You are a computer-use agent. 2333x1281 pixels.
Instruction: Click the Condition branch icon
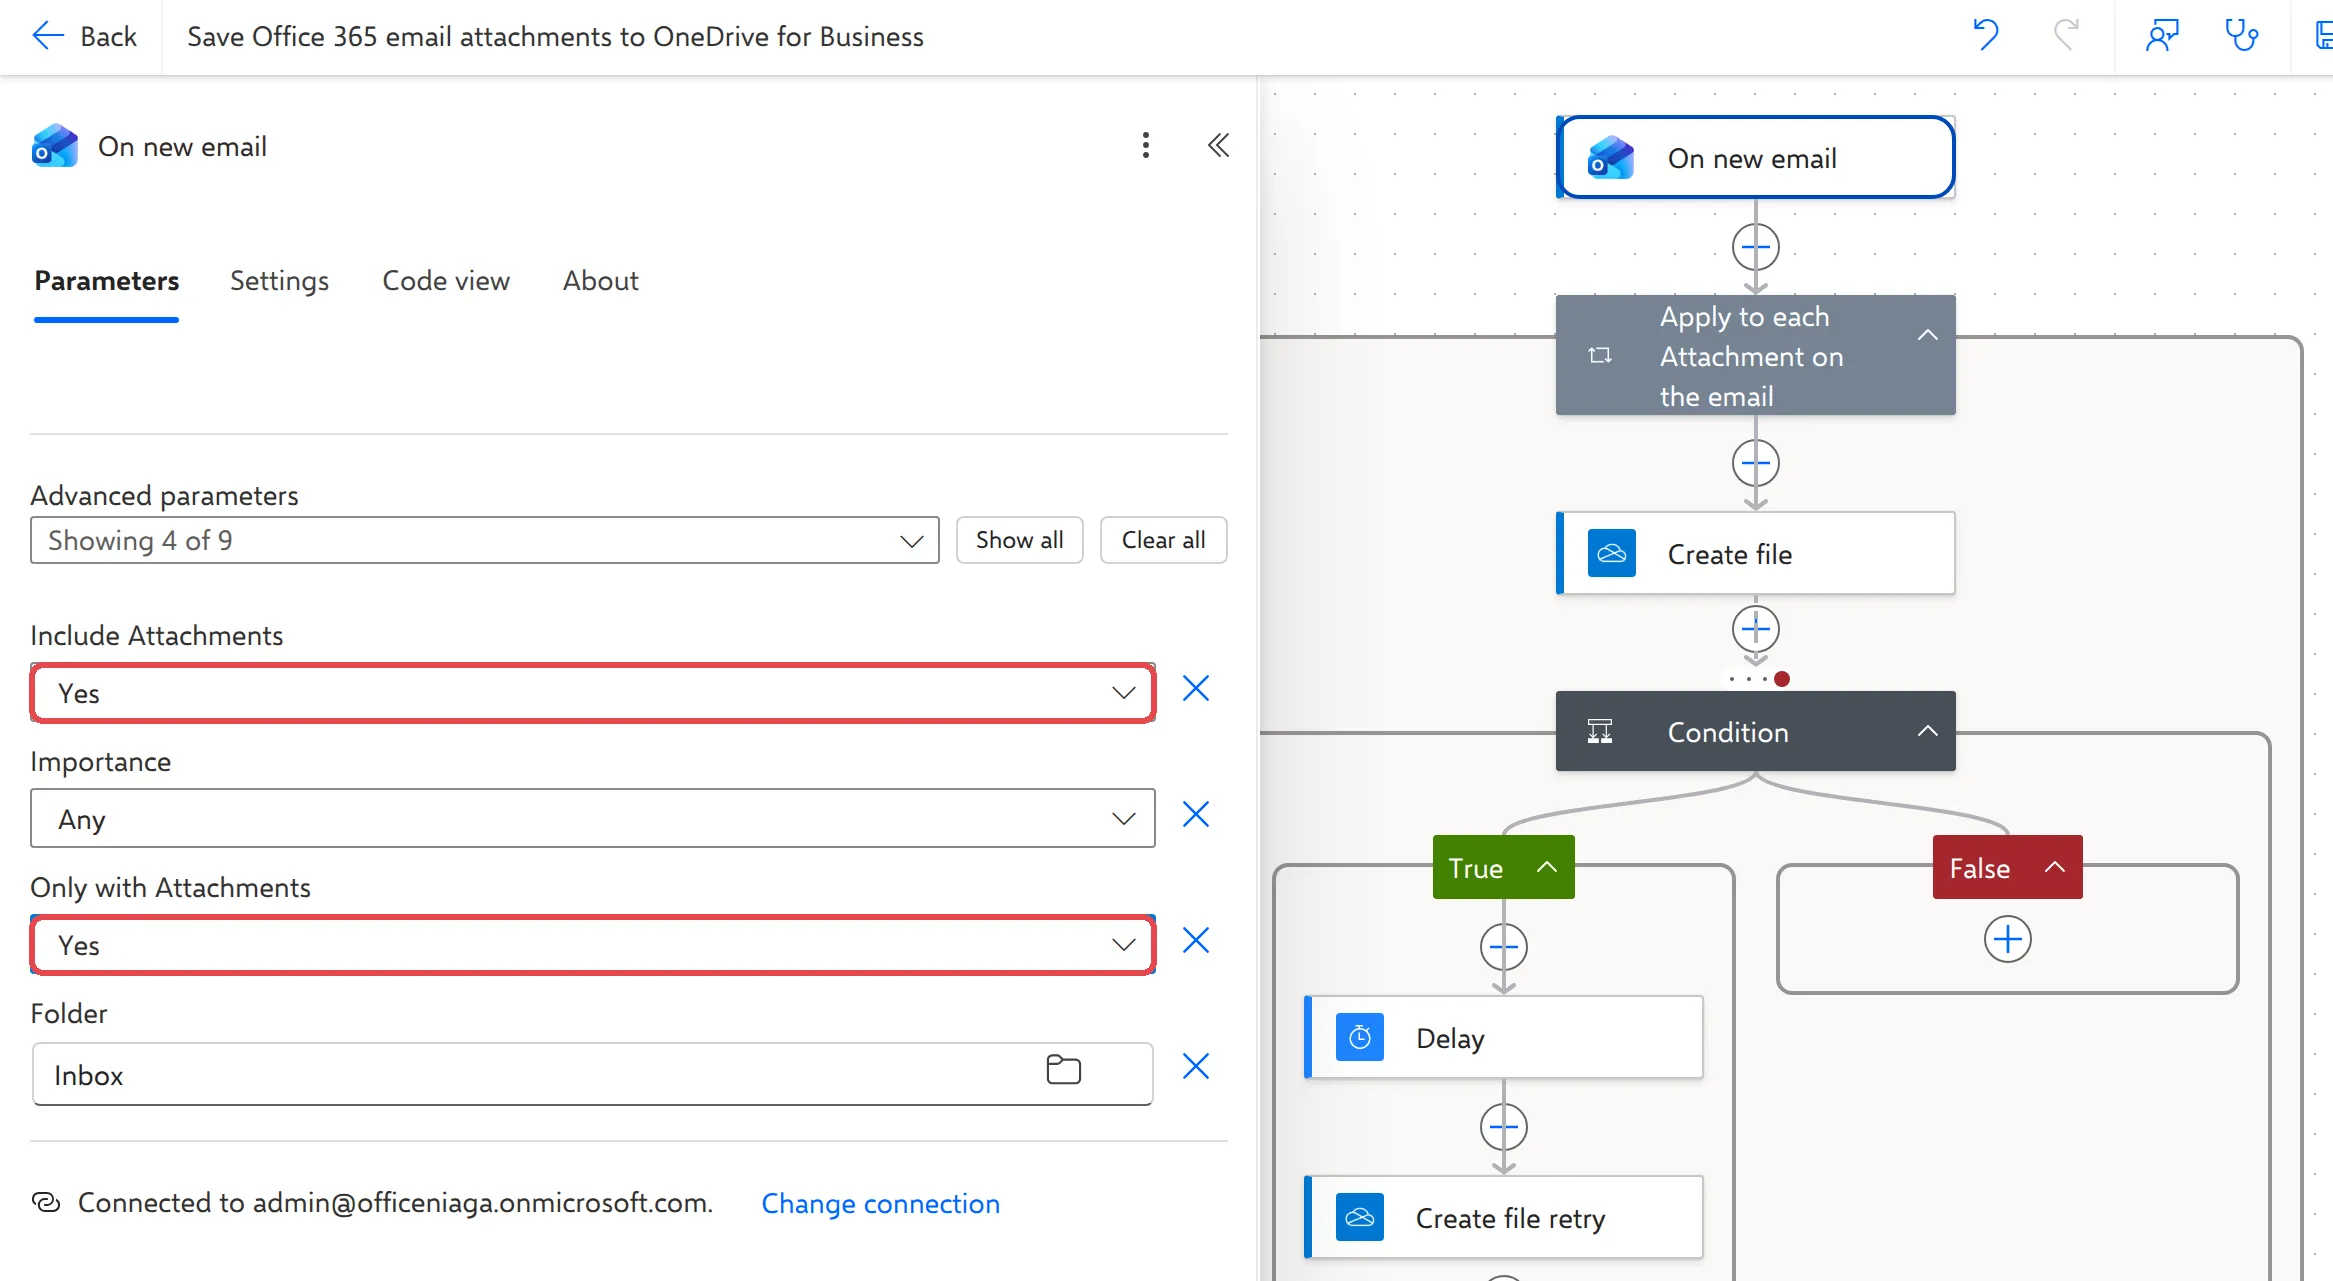(1600, 731)
